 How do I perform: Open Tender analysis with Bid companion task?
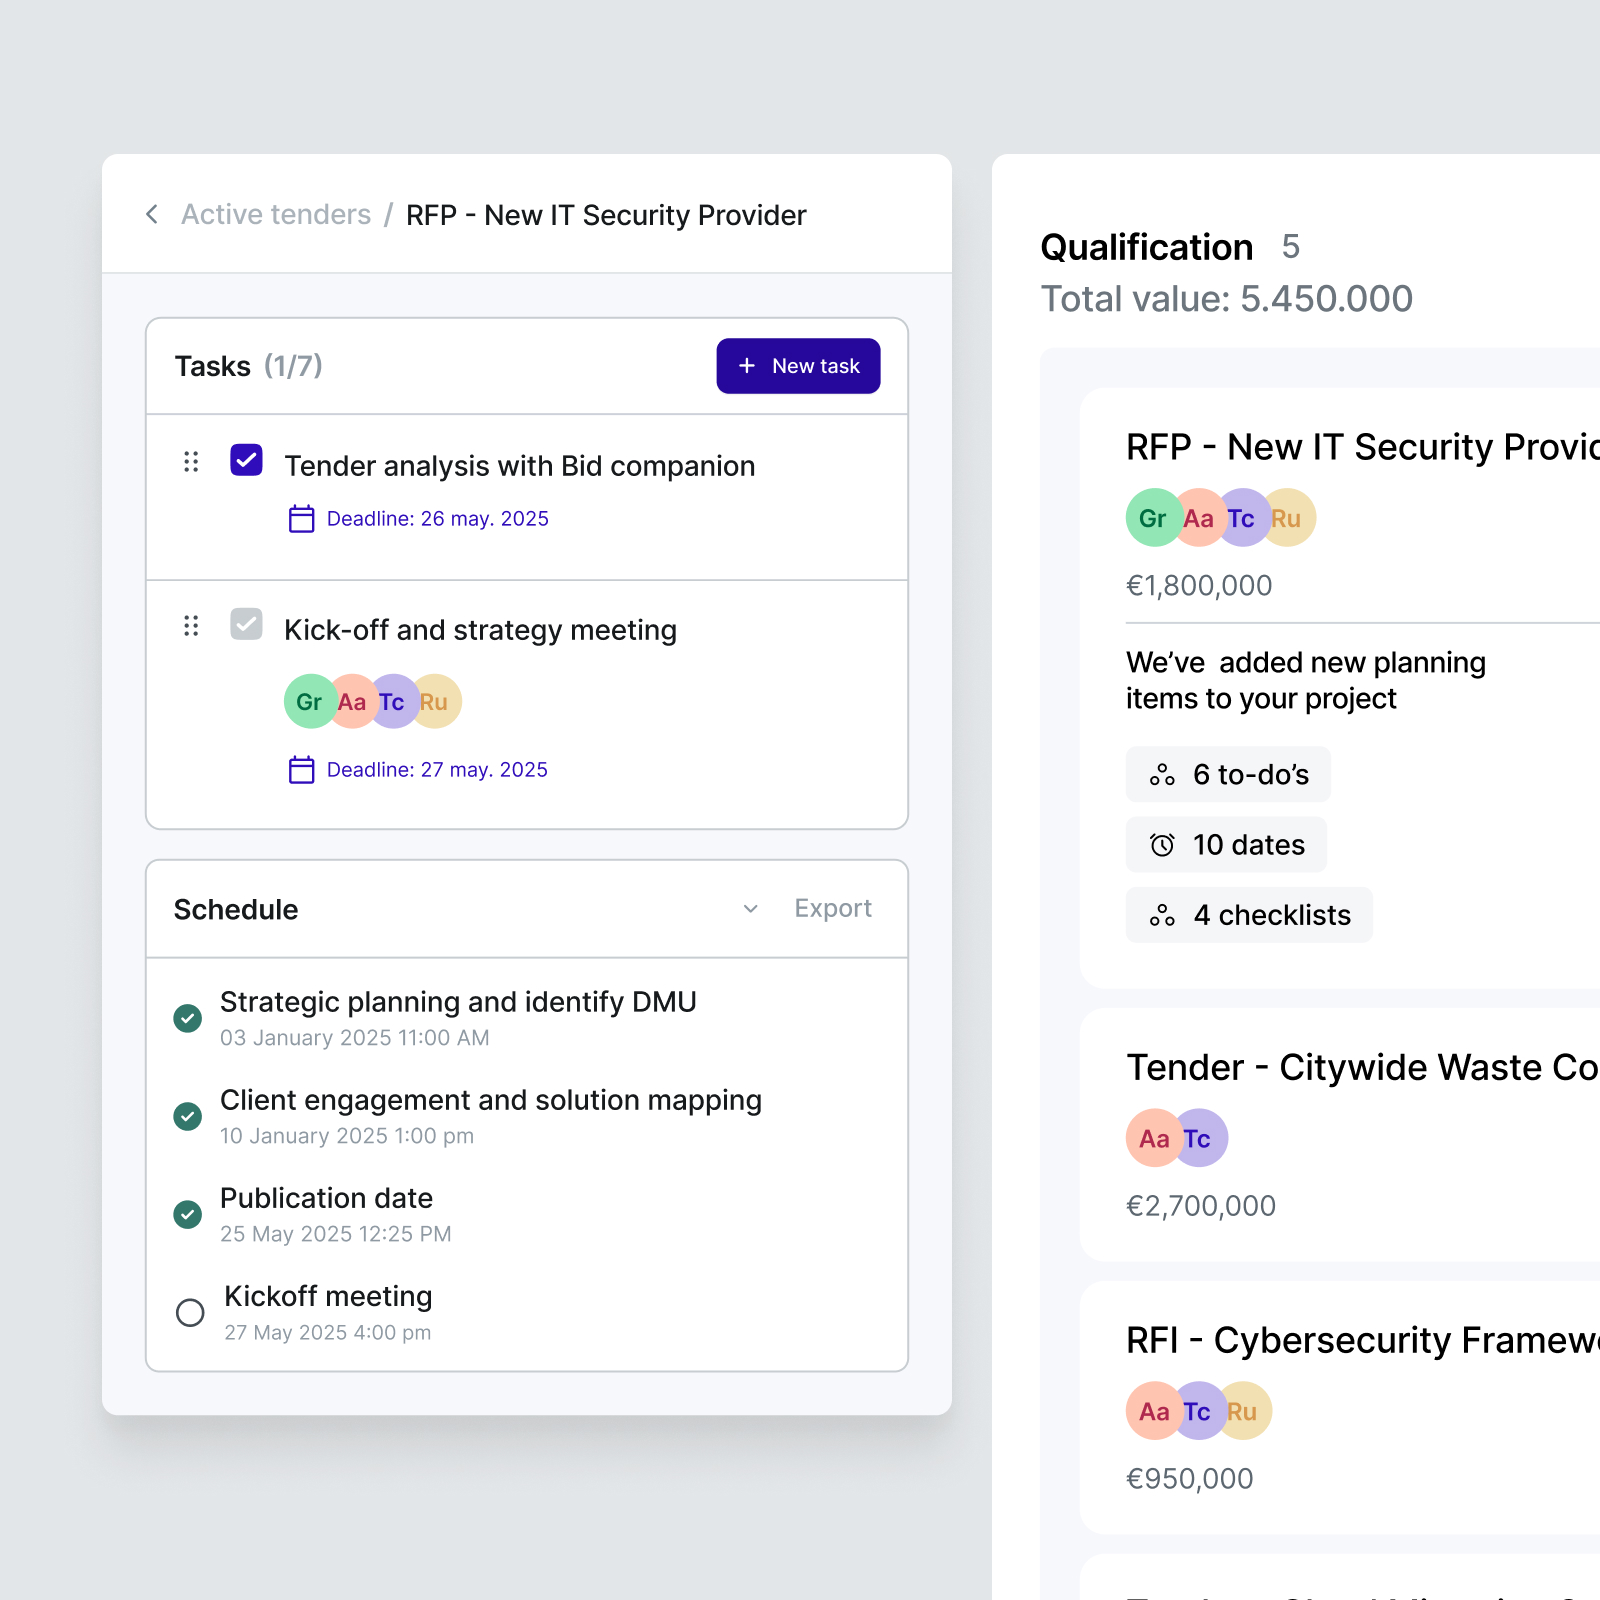520,466
